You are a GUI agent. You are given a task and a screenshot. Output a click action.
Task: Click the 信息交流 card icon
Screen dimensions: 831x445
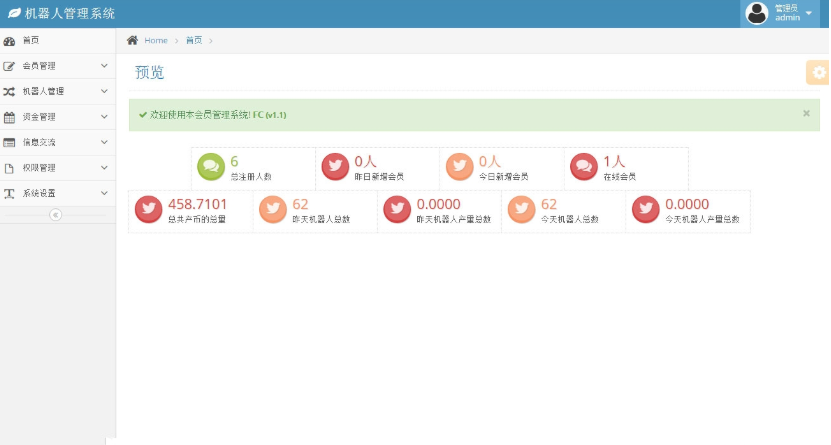point(9,143)
